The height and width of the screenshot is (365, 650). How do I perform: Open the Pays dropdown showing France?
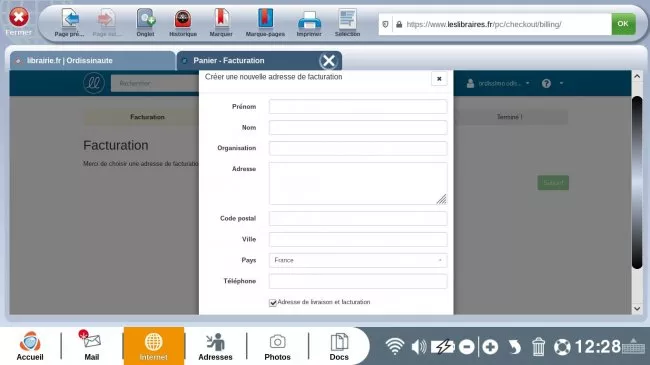358,260
